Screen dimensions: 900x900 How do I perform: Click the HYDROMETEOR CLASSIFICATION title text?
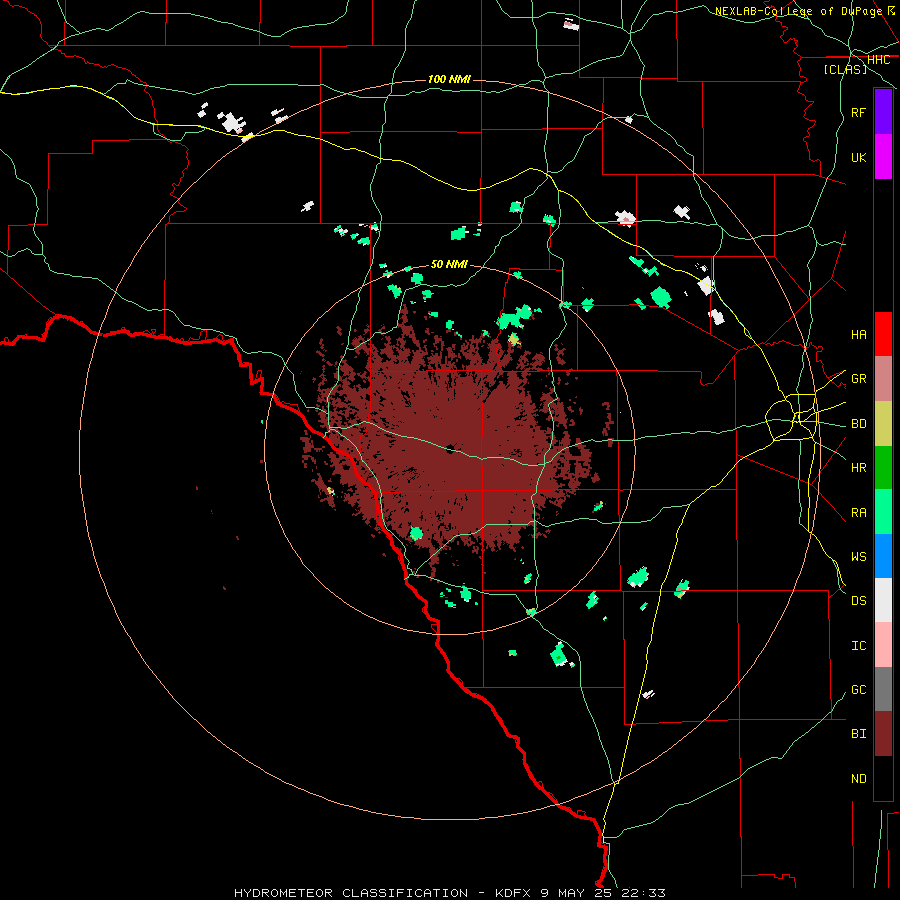point(351,893)
